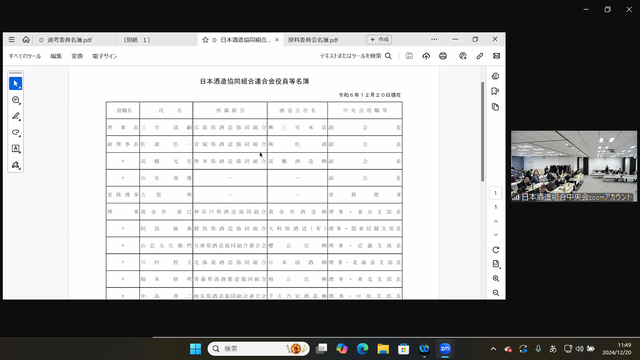Open the Acrobat hamburger menu
640x360 pixels.
(x=11, y=40)
